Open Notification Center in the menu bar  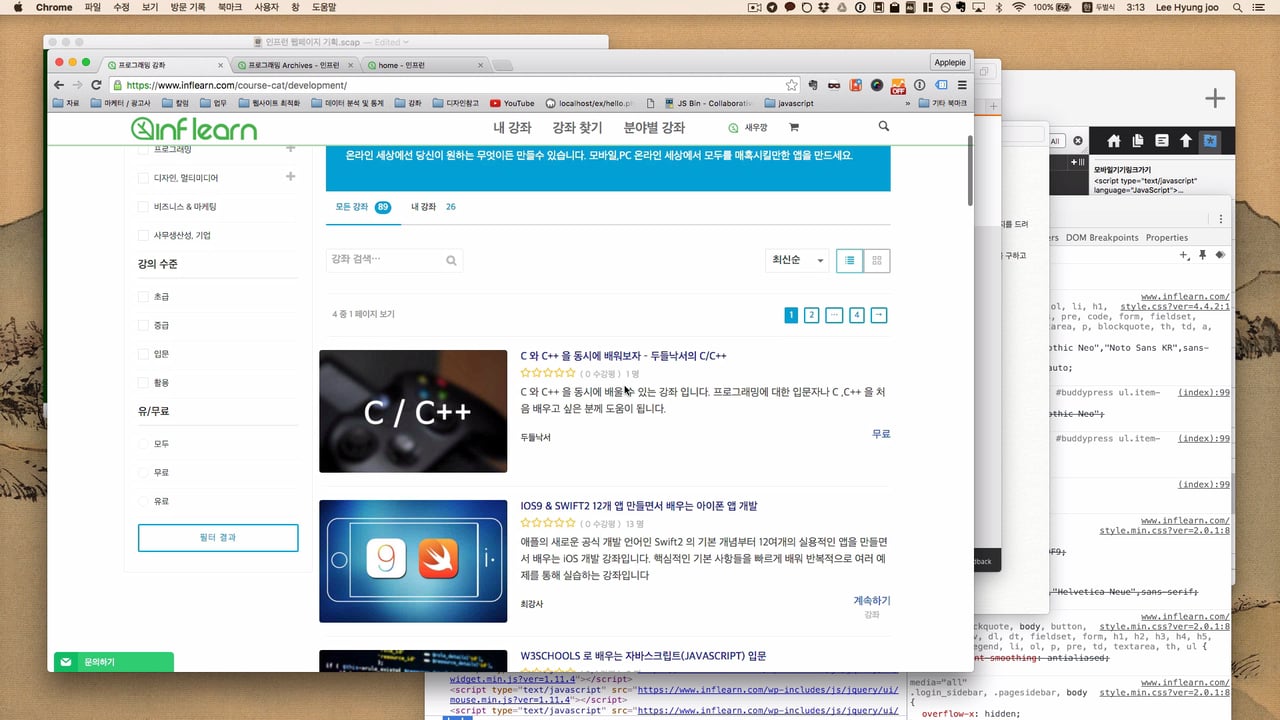point(1256,7)
